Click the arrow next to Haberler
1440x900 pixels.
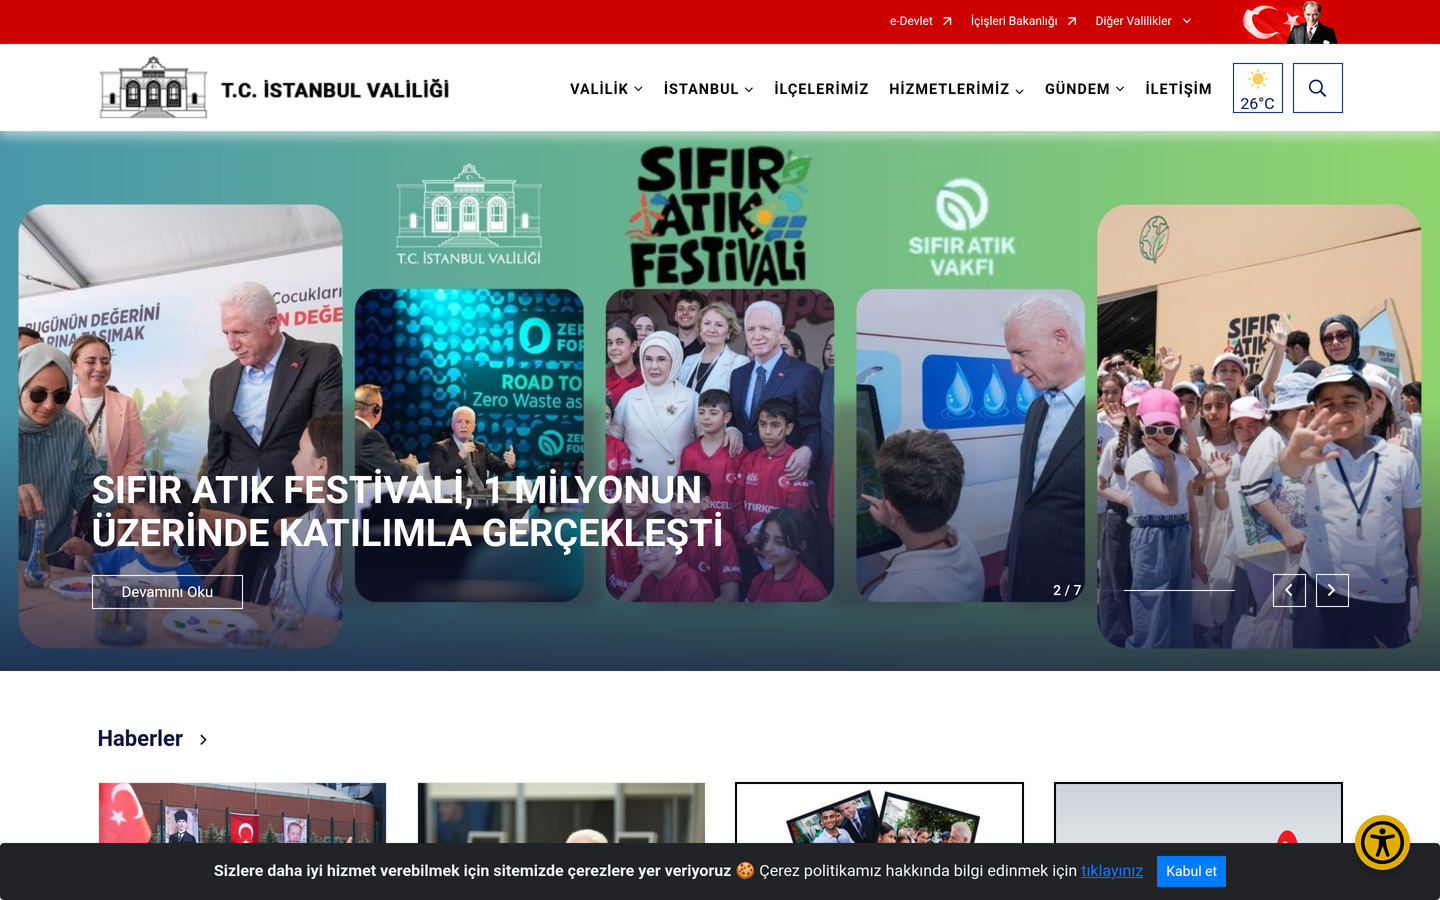coord(203,740)
